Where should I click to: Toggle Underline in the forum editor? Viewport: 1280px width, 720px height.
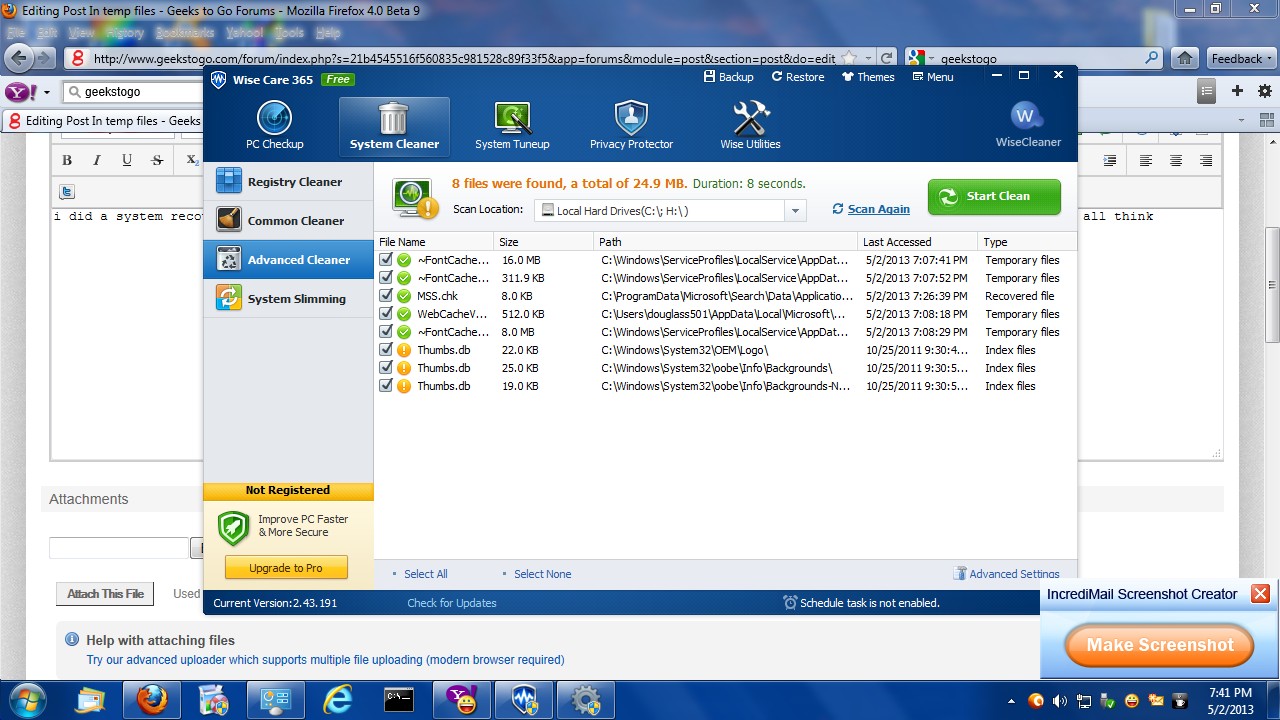click(x=127, y=160)
